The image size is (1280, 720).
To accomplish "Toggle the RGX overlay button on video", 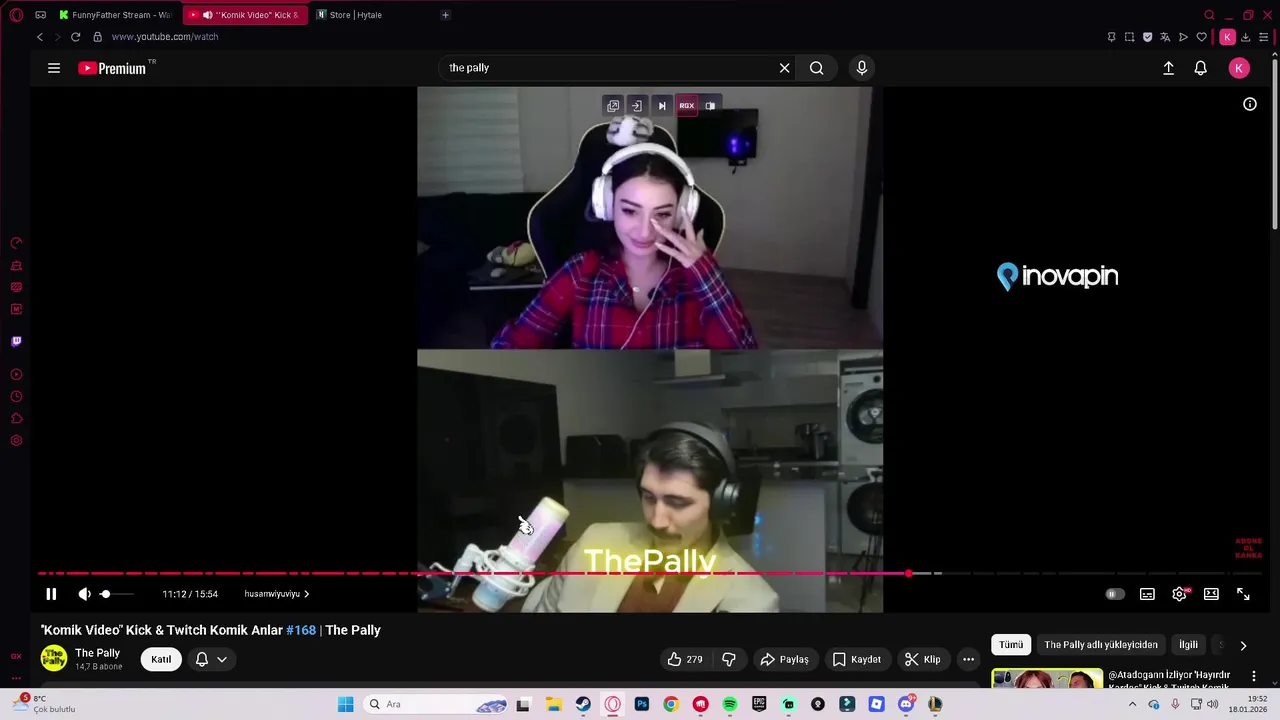I will click(x=687, y=106).
